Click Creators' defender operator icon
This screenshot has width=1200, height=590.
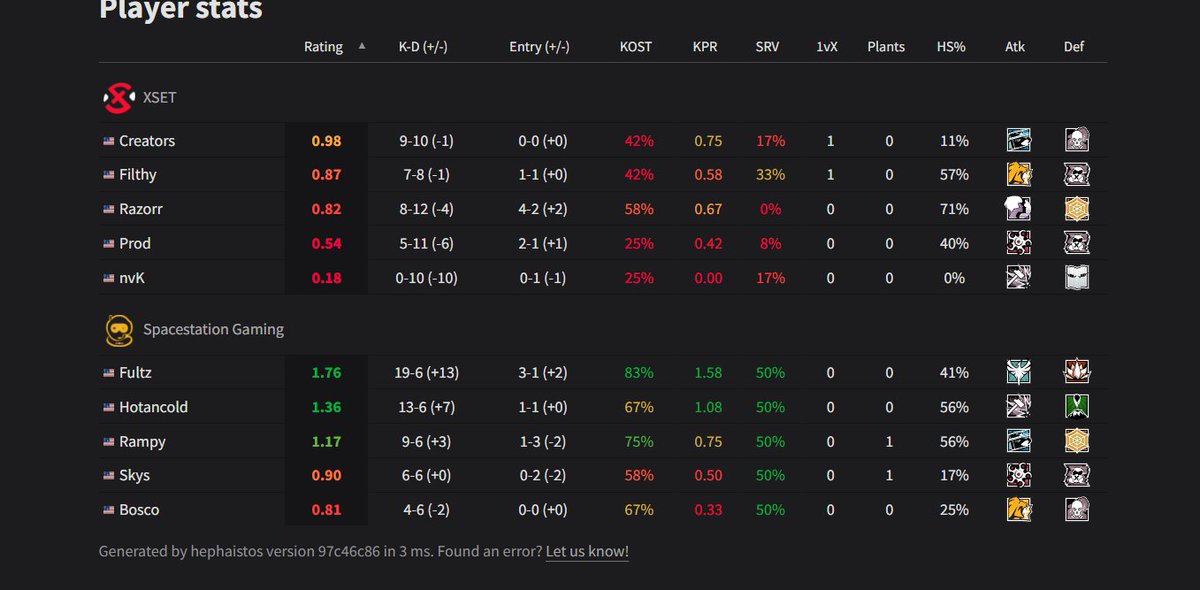pos(1076,140)
